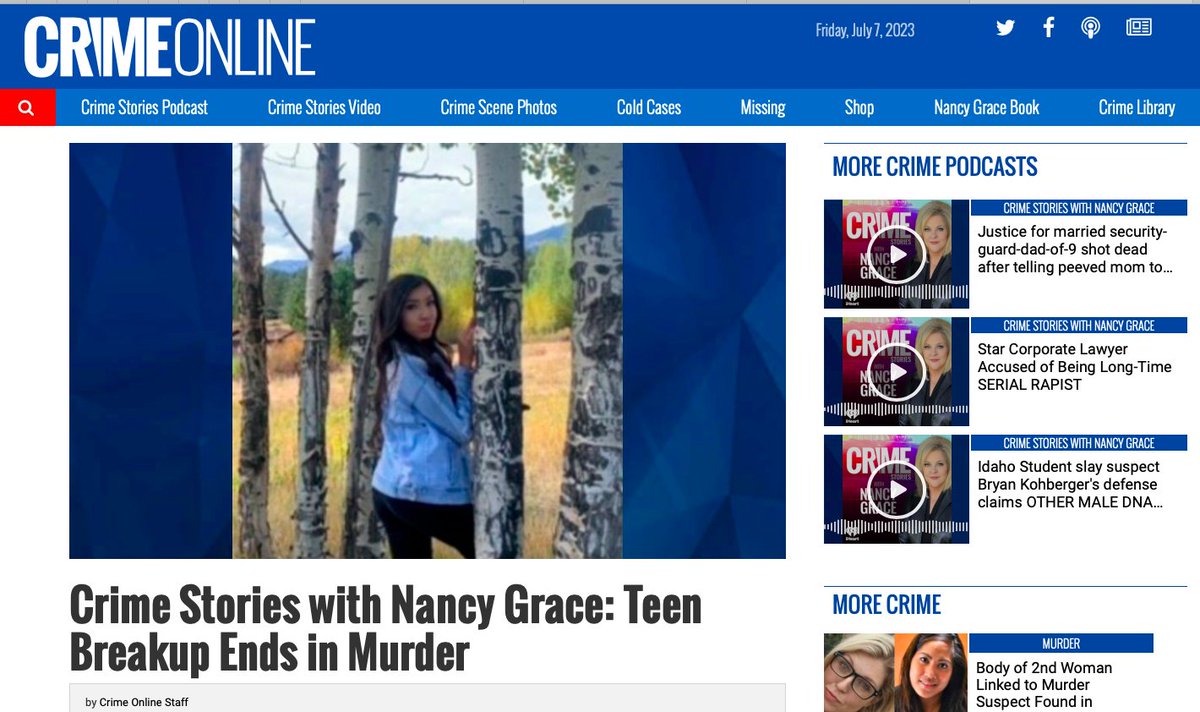Open the Facebook icon in header
The image size is (1200, 712).
tap(1048, 27)
